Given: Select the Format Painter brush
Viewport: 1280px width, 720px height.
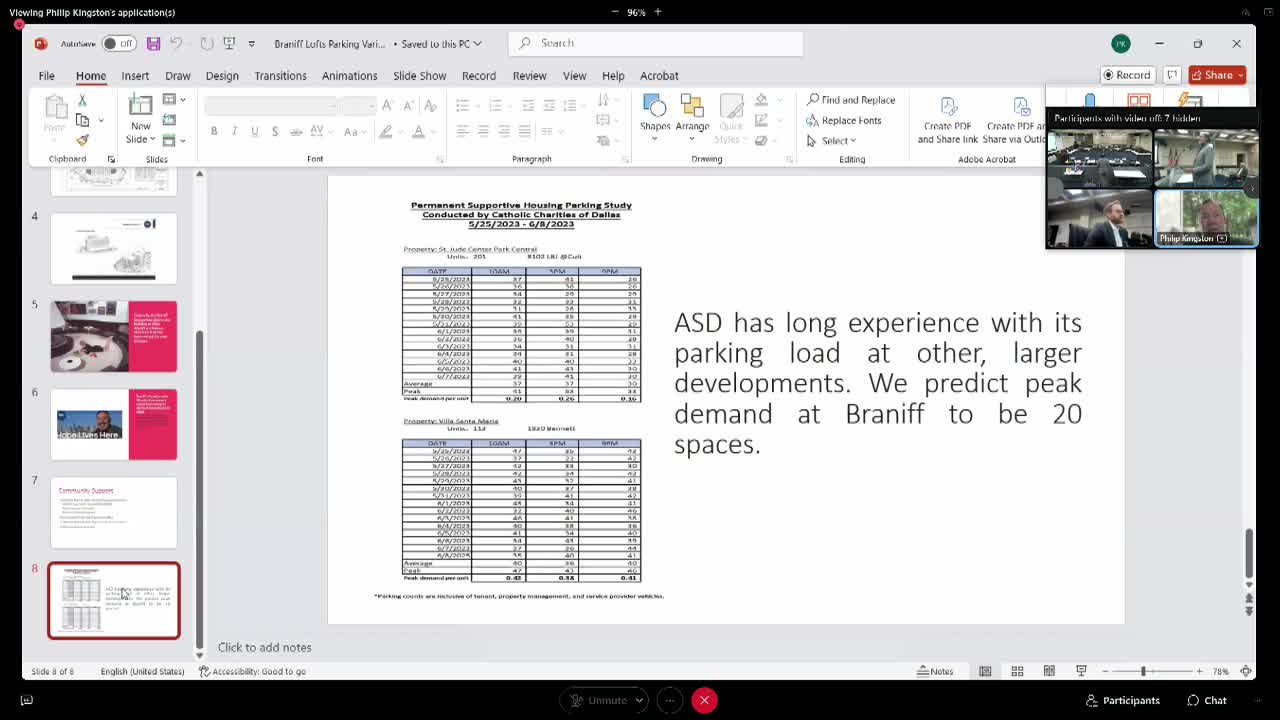Looking at the screenshot, I should click(82, 140).
